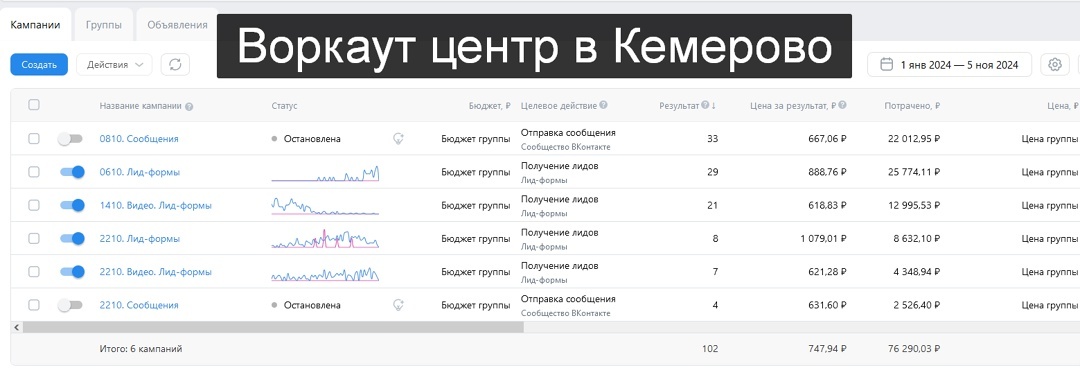Select checkbox for 0810. Сообщения
The width and height of the screenshot is (1080, 368).
34,139
